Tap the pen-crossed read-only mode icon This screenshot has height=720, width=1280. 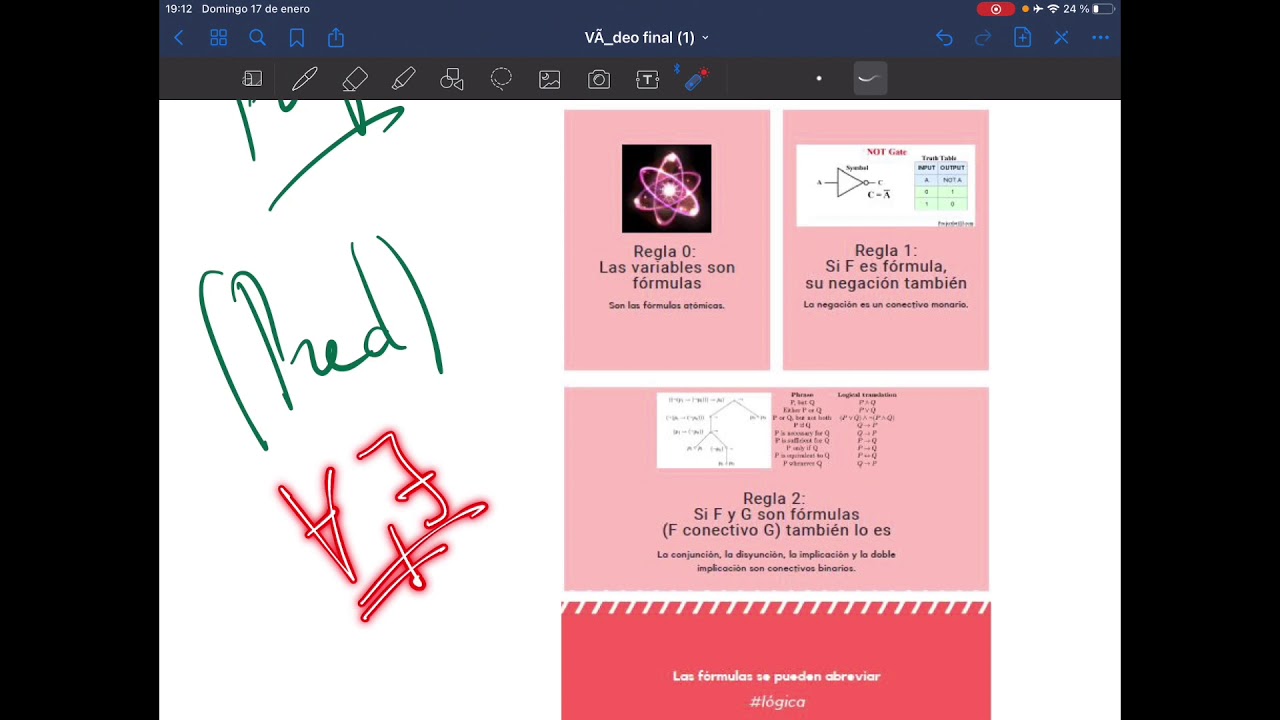(1061, 38)
